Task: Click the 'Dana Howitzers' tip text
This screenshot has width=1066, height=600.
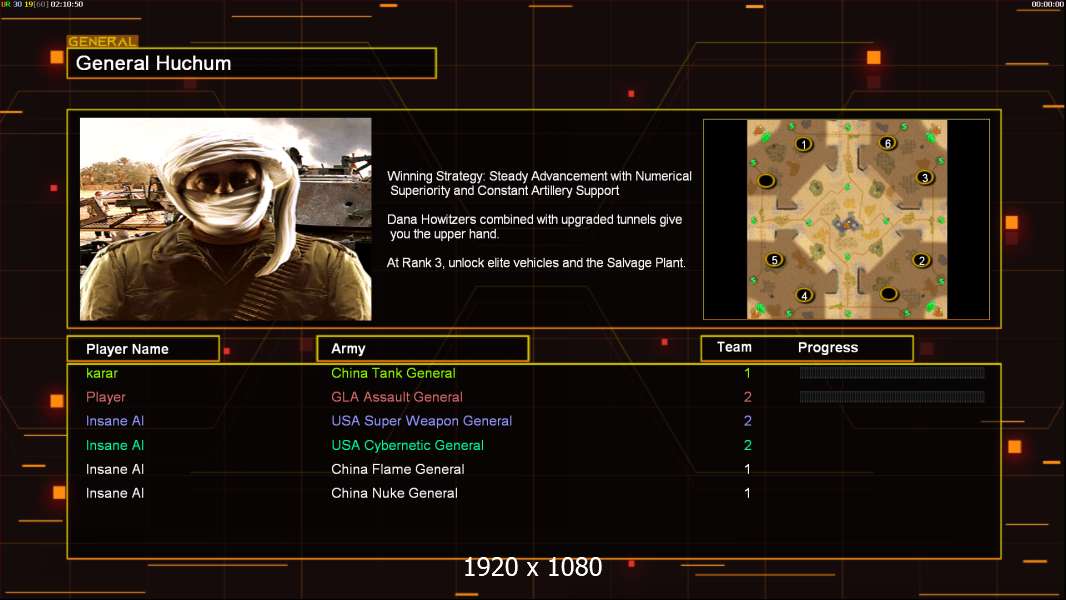Action: point(534,226)
